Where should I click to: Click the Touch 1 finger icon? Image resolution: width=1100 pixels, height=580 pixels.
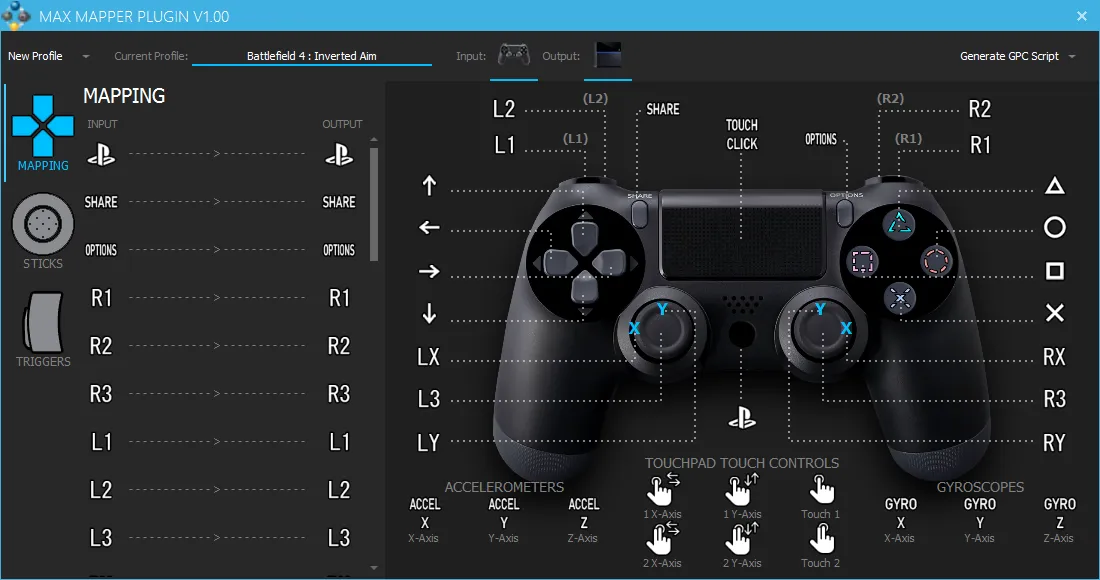pos(821,490)
